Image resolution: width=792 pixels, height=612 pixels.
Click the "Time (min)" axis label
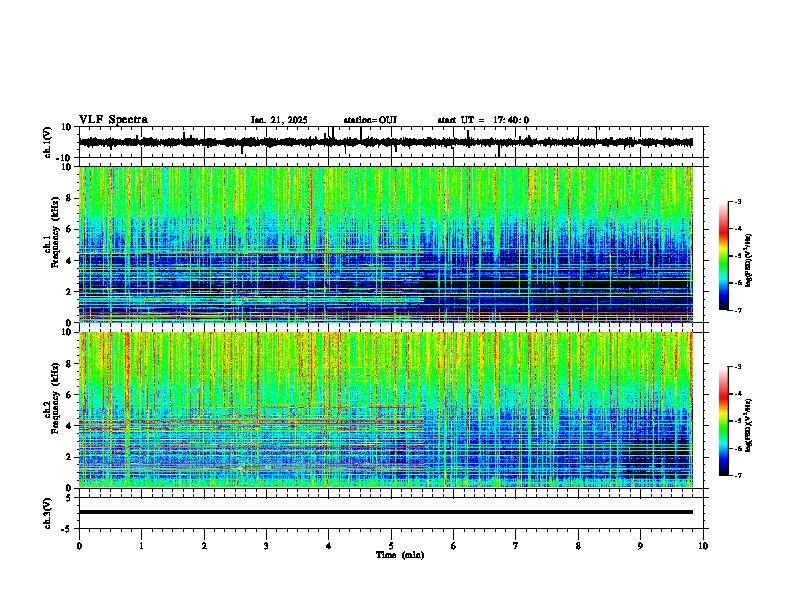click(400, 555)
